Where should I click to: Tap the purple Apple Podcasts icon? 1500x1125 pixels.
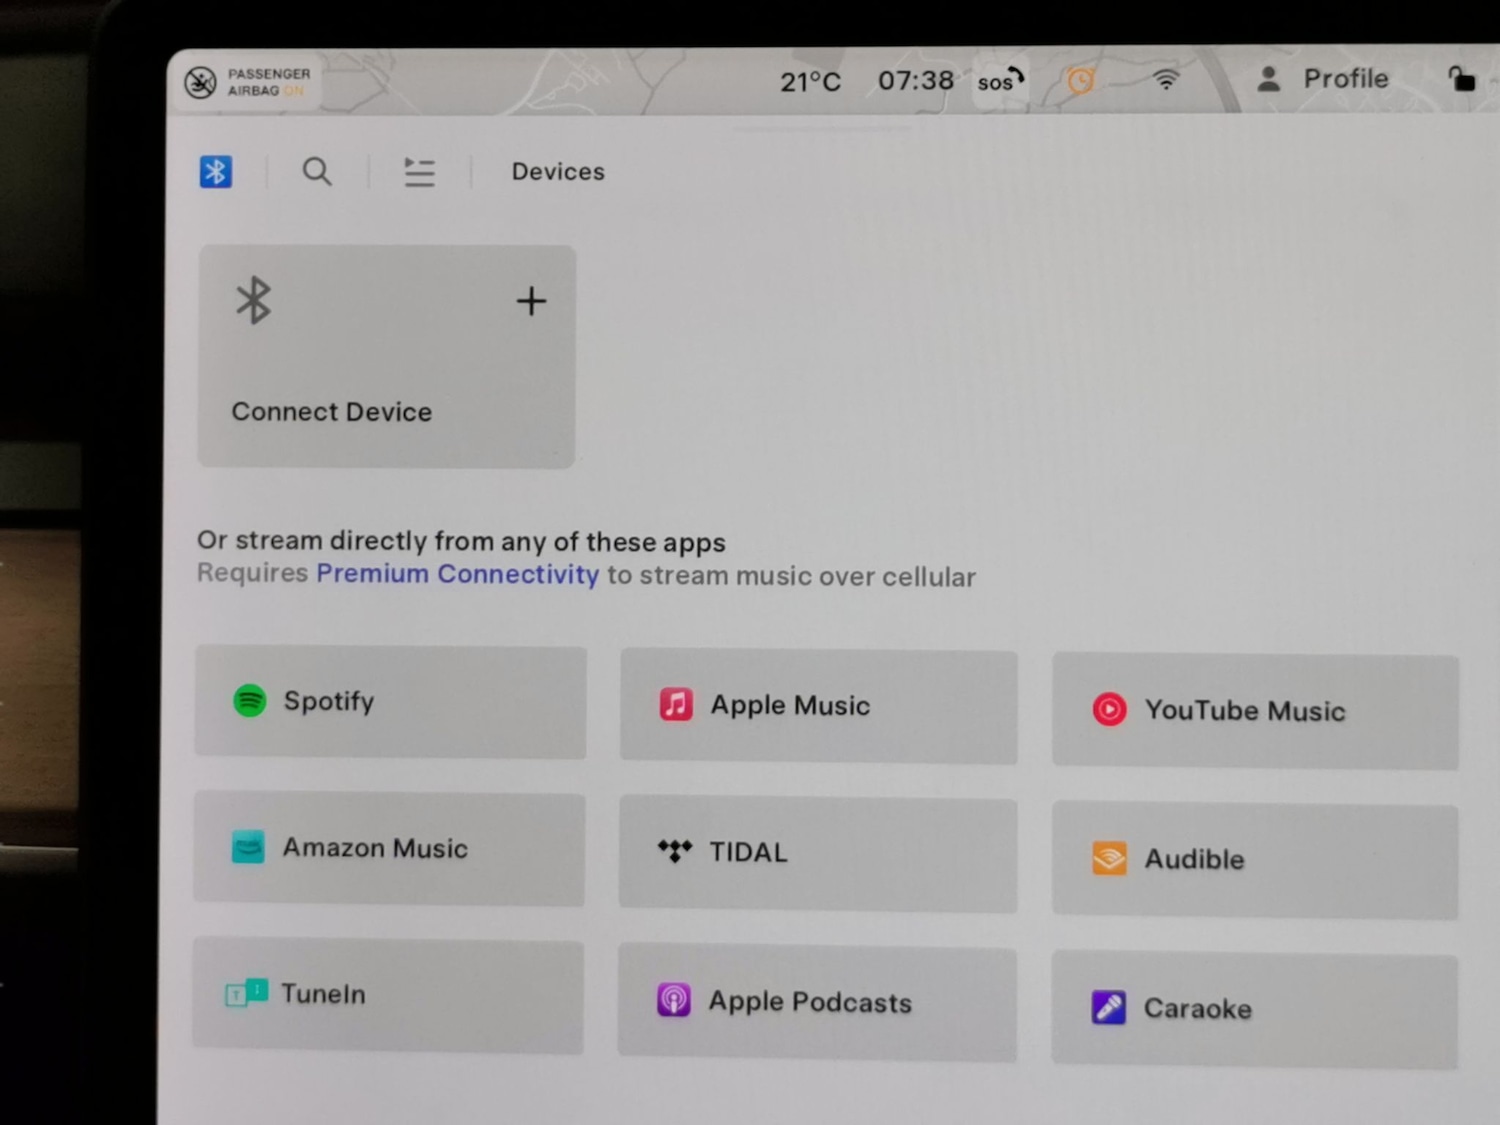click(674, 1000)
